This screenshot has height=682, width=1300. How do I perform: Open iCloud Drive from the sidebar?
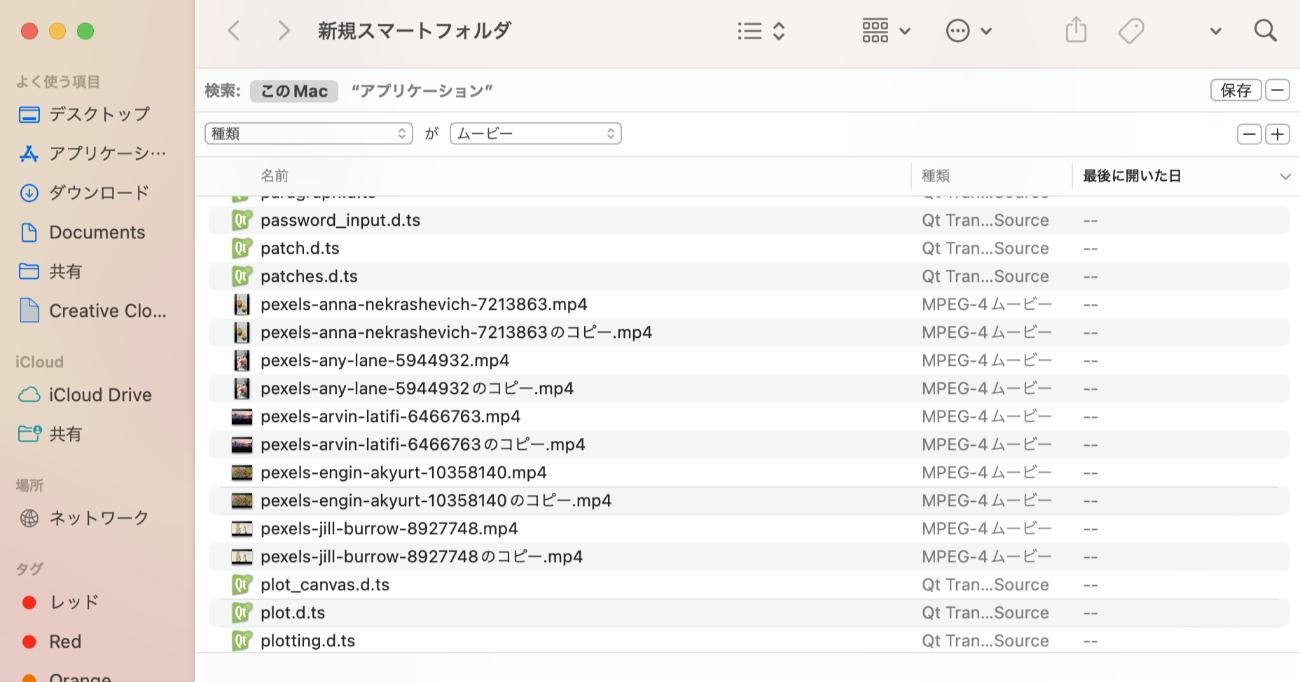tap(100, 394)
